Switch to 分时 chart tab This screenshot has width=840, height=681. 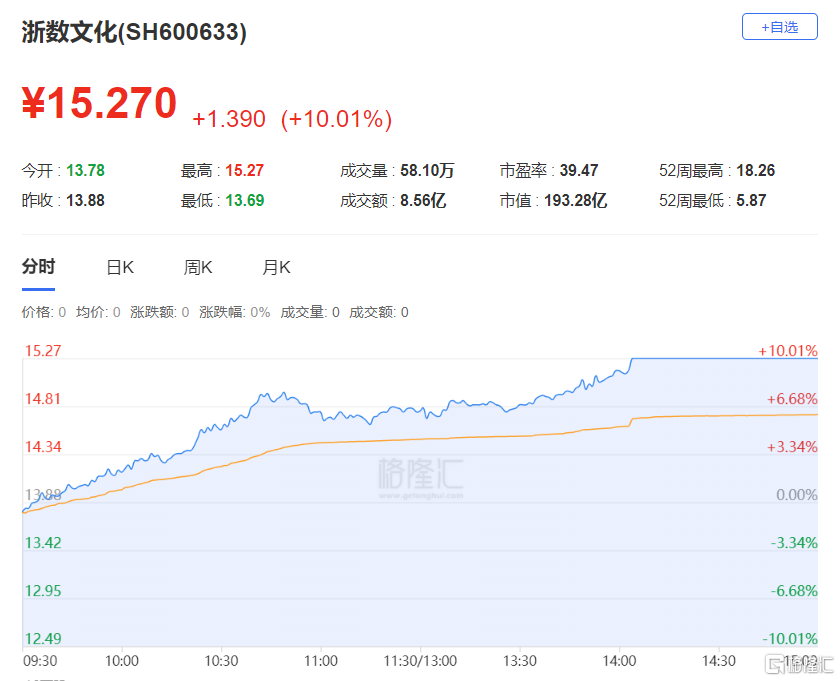click(38, 266)
